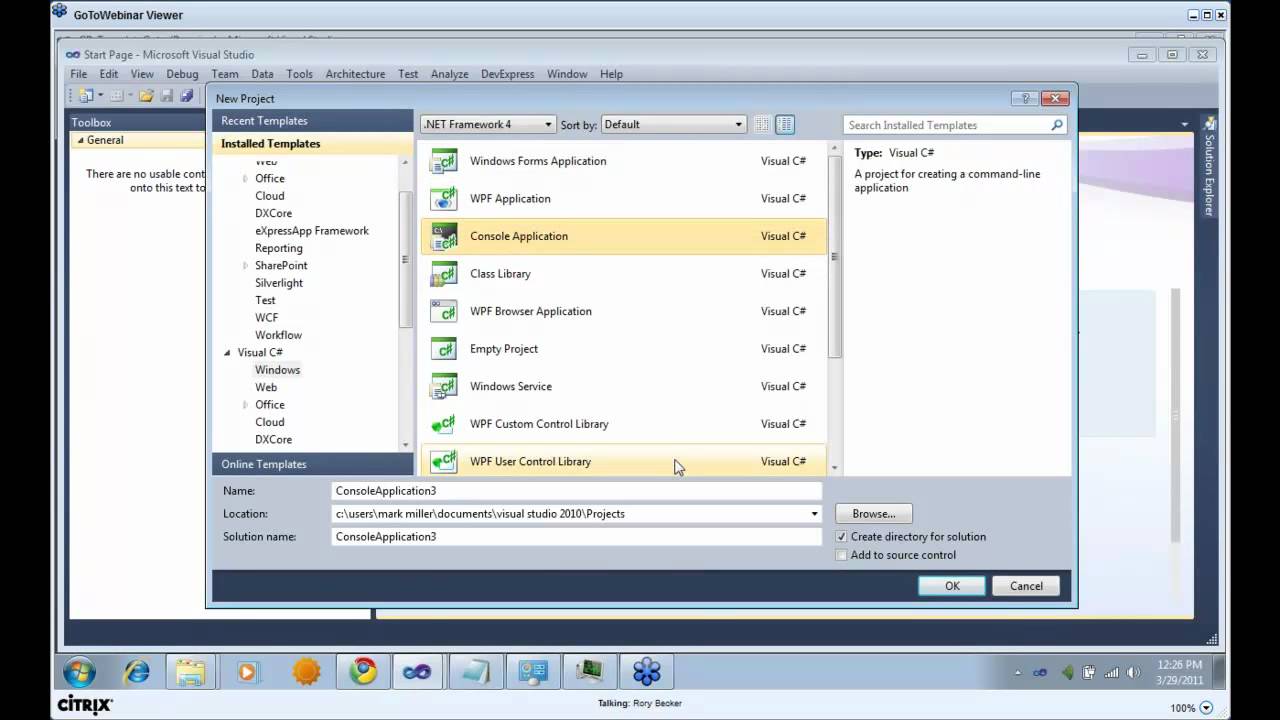Click the Save floppy disk toolbar icon
Viewport: 1280px width, 720px height.
(x=167, y=96)
